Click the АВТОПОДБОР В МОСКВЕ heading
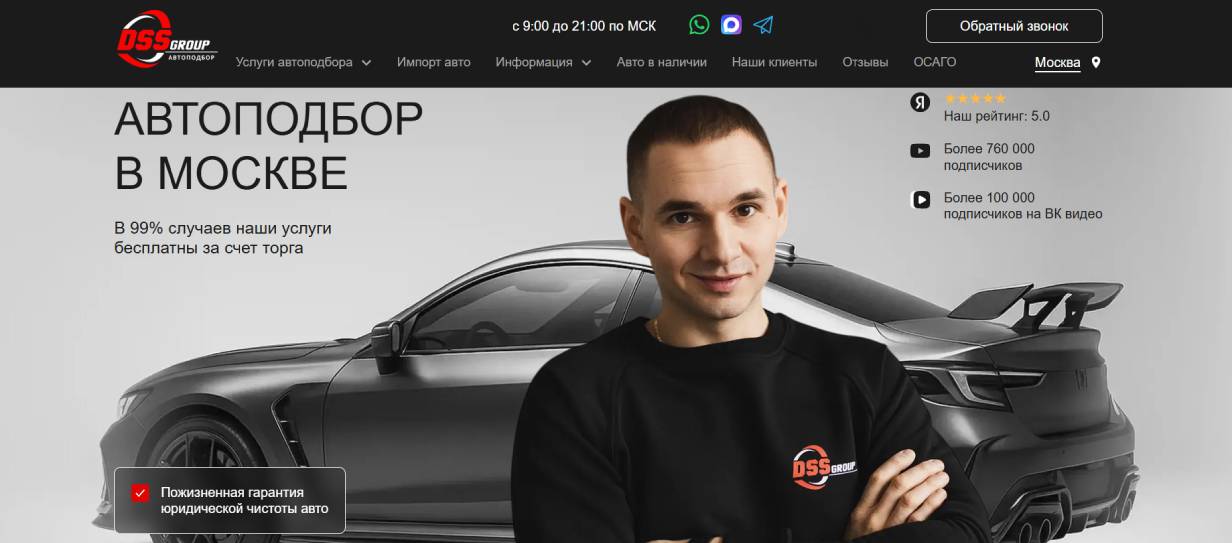The height and width of the screenshot is (543, 1232). [x=269, y=146]
